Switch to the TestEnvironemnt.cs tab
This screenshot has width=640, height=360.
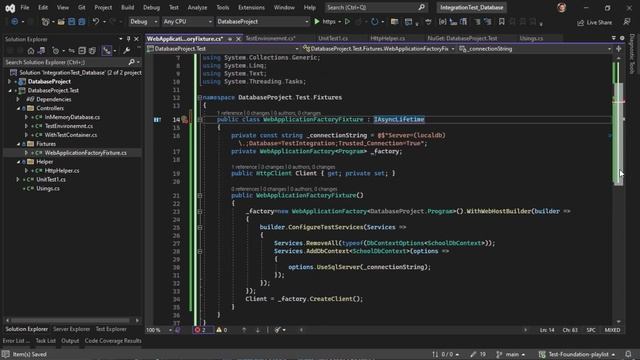pos(270,38)
